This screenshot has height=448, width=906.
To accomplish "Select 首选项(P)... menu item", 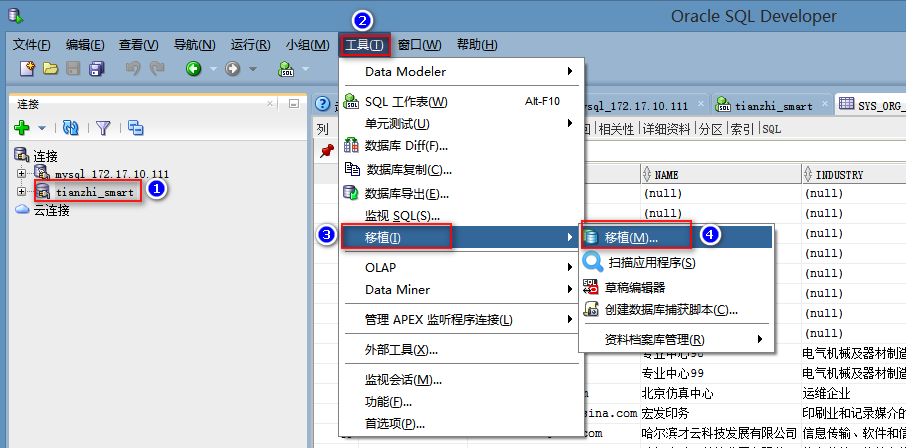I will [x=462, y=424].
